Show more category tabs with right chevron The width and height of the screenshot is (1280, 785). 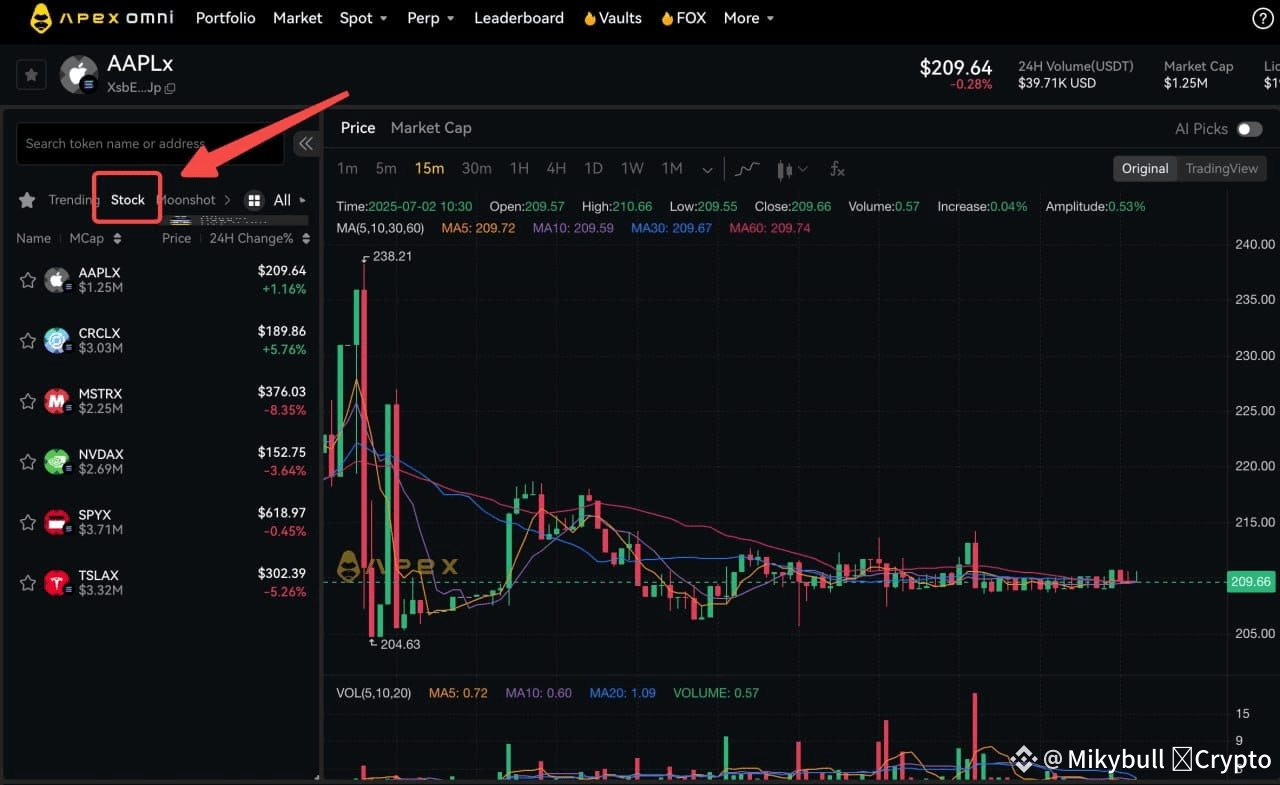(x=227, y=200)
